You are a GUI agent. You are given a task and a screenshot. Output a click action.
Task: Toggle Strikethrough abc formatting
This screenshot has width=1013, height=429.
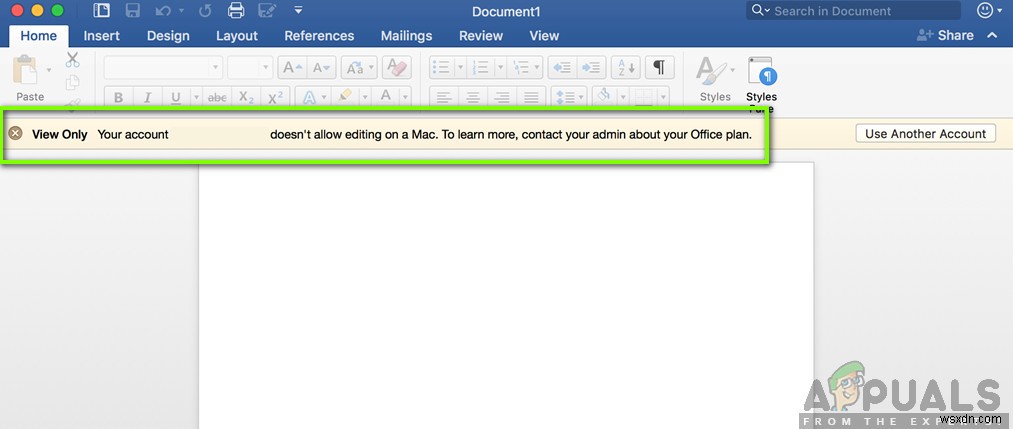click(217, 98)
